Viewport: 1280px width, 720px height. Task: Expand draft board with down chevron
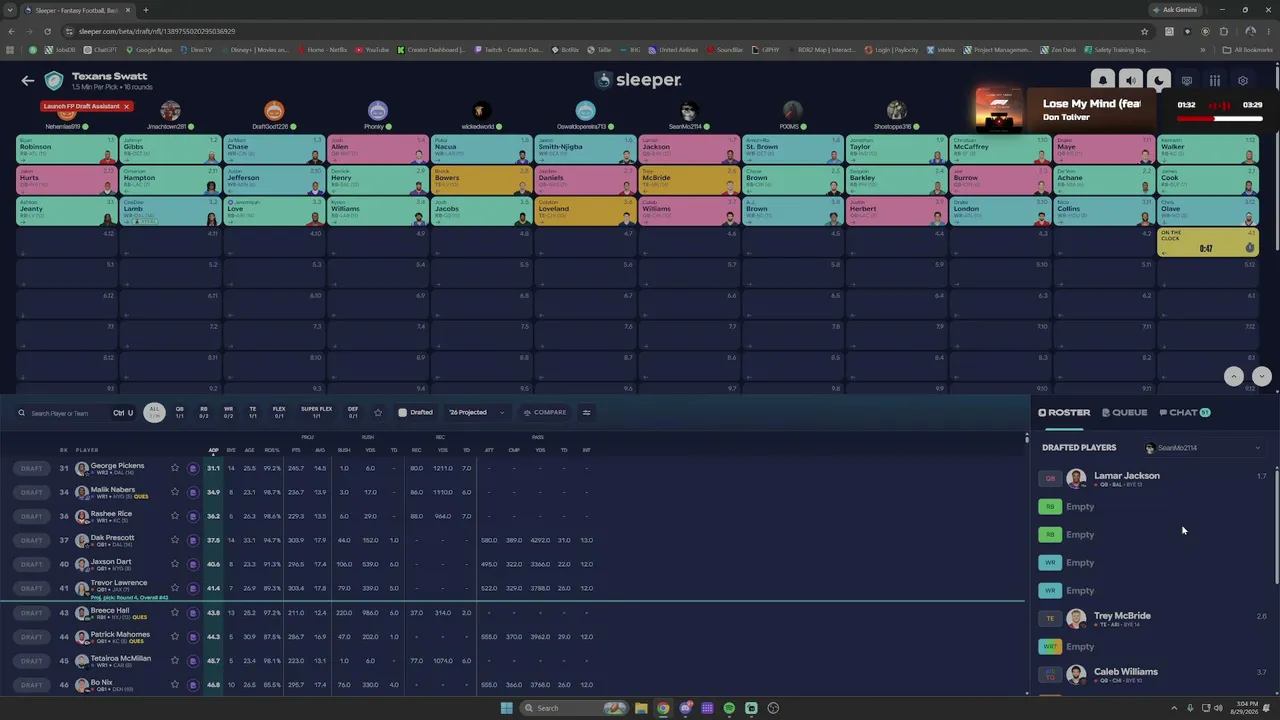point(1262,376)
